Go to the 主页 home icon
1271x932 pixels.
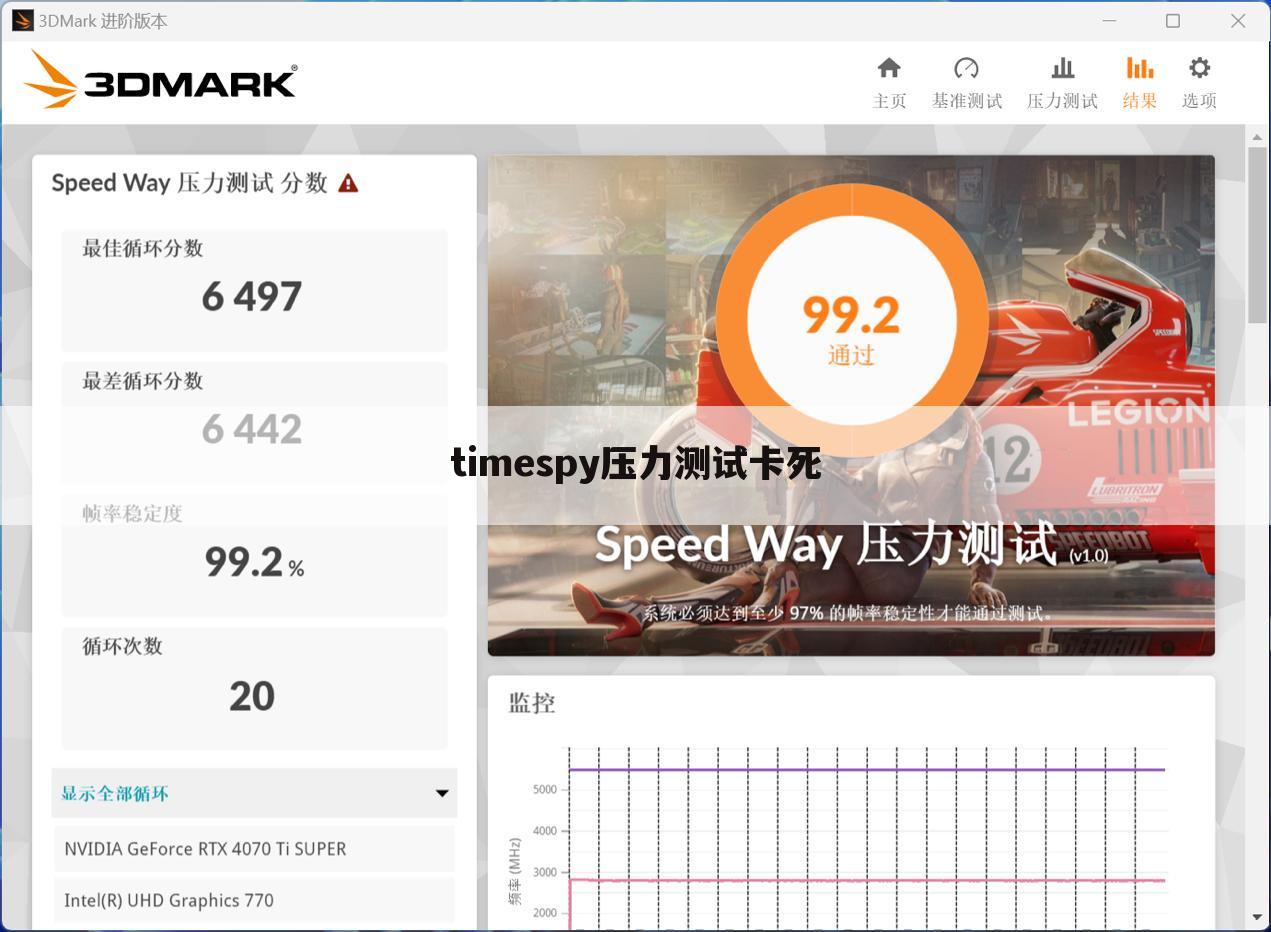[x=889, y=69]
